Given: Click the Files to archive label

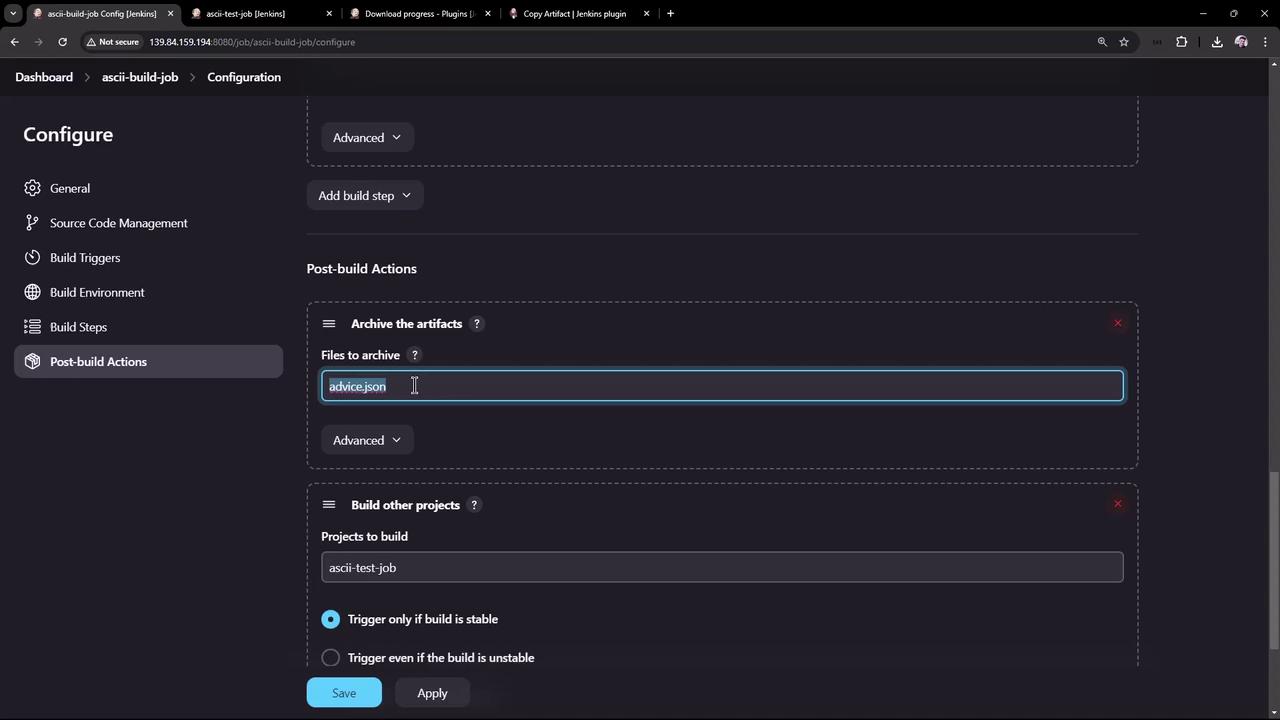Looking at the screenshot, I should coord(360,355).
